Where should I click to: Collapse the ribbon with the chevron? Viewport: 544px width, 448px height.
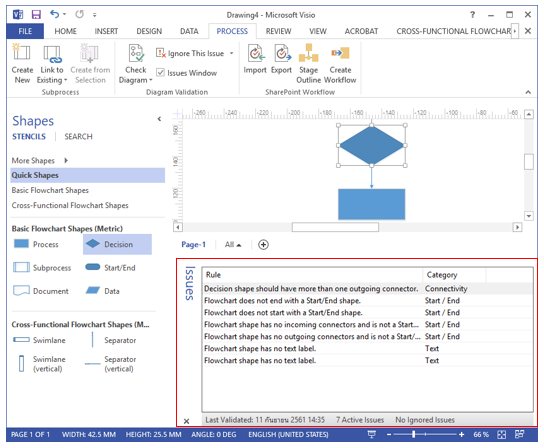coord(528,92)
